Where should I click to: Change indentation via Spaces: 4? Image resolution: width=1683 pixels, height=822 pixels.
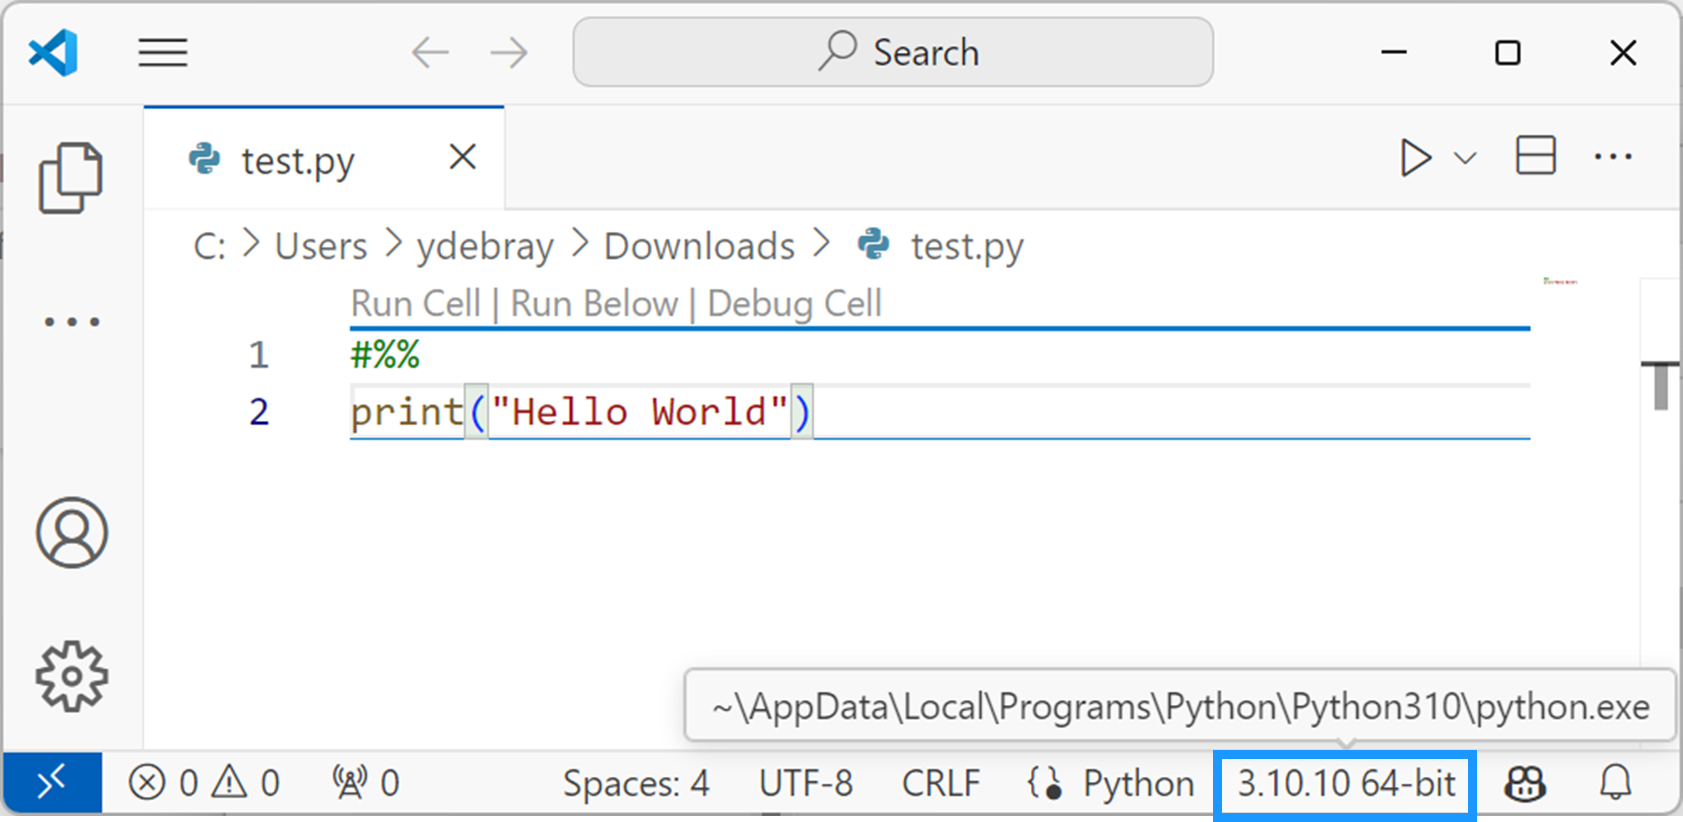point(636,783)
